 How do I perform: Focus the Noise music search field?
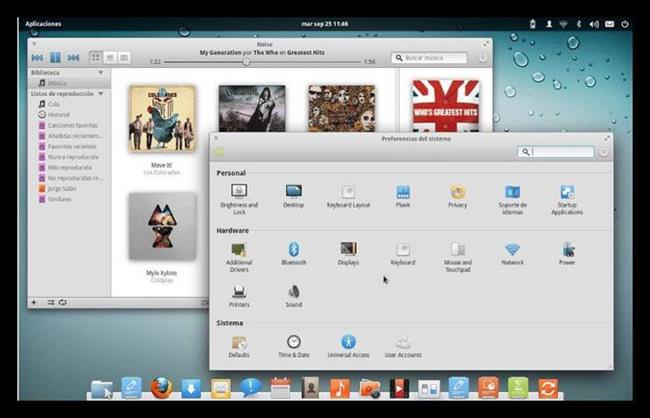[x=429, y=58]
